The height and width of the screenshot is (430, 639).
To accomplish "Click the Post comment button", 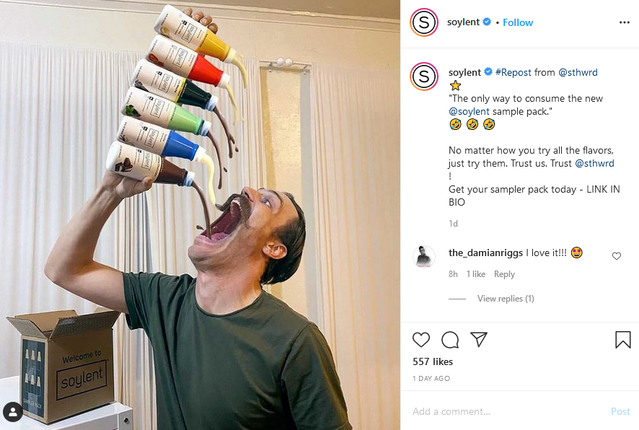I will pyautogui.click(x=620, y=411).
